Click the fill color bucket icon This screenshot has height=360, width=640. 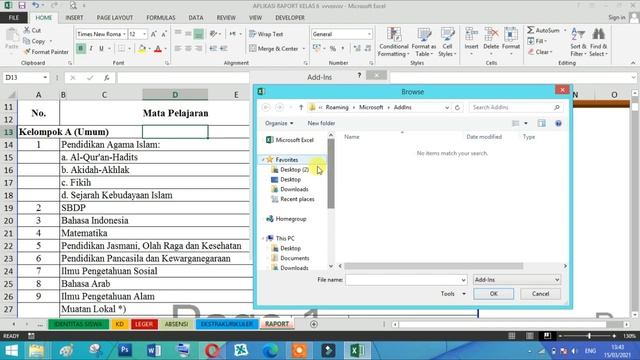click(142, 49)
